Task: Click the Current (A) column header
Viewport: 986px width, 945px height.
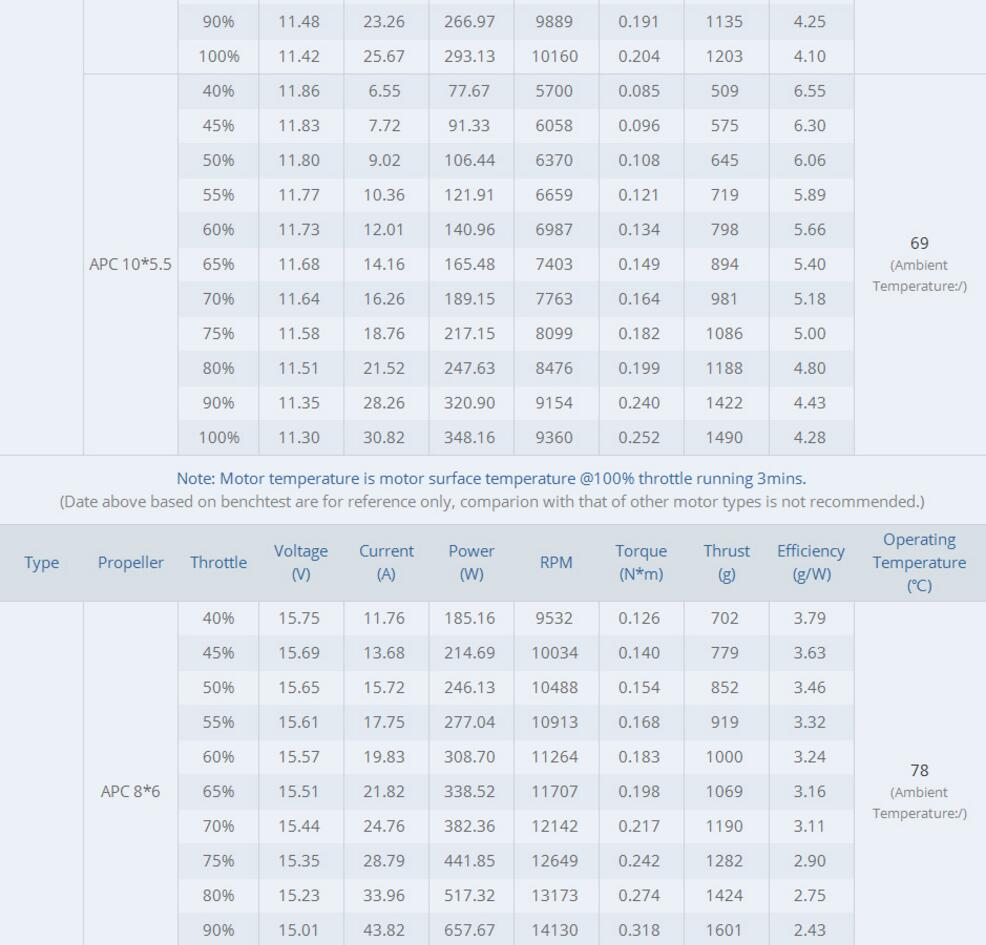Action: pos(385,563)
